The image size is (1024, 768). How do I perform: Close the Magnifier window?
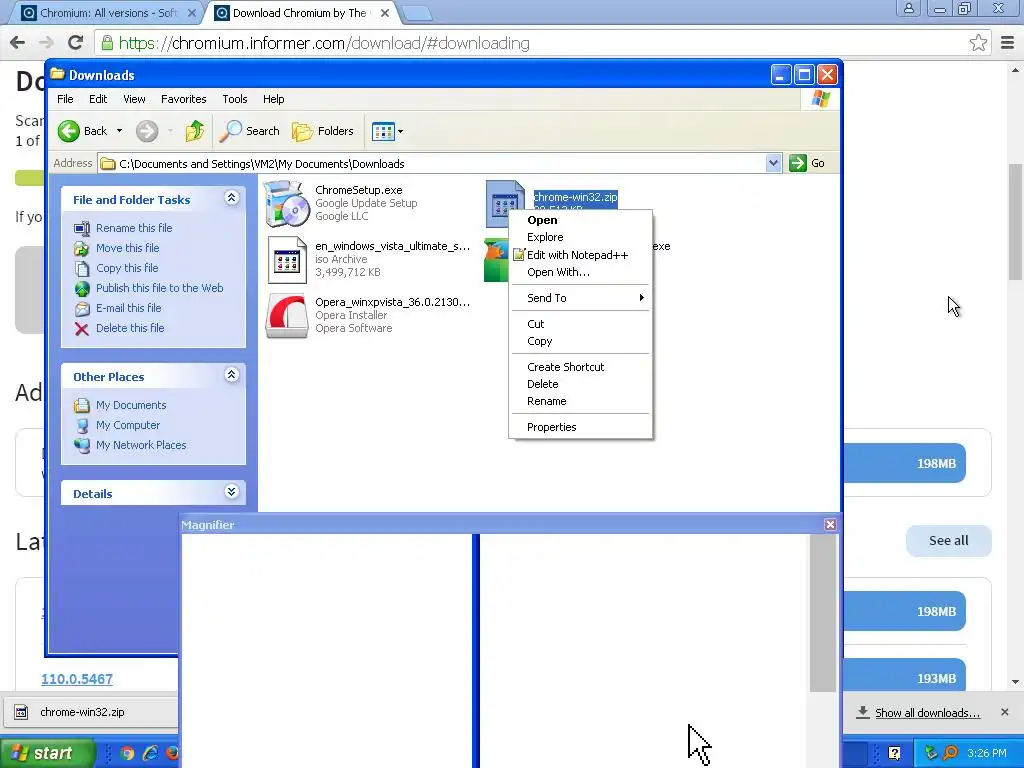point(830,524)
